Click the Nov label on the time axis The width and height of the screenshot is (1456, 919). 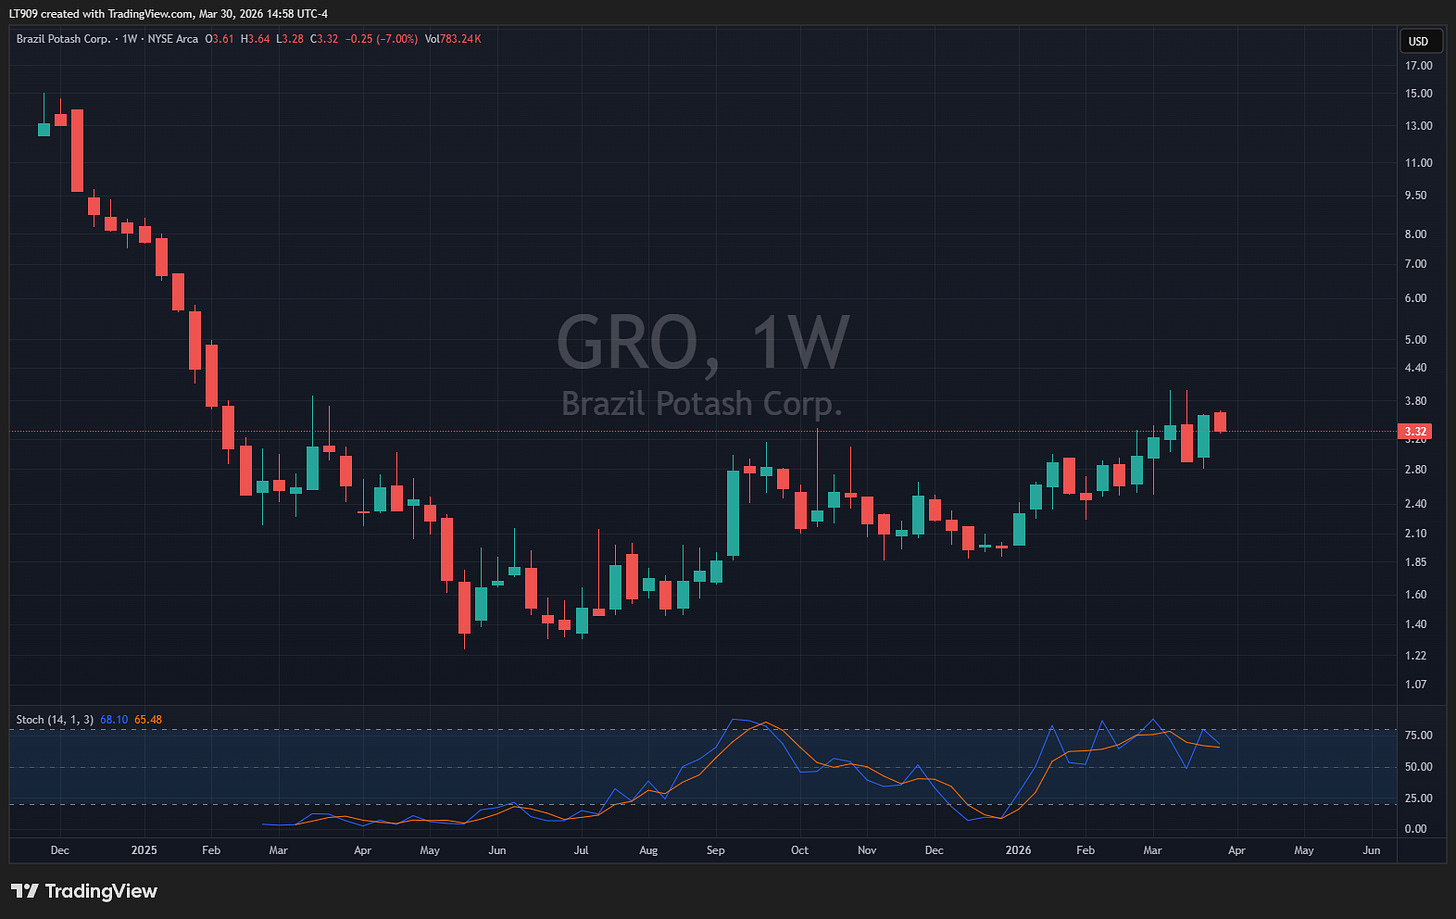pyautogui.click(x=867, y=851)
